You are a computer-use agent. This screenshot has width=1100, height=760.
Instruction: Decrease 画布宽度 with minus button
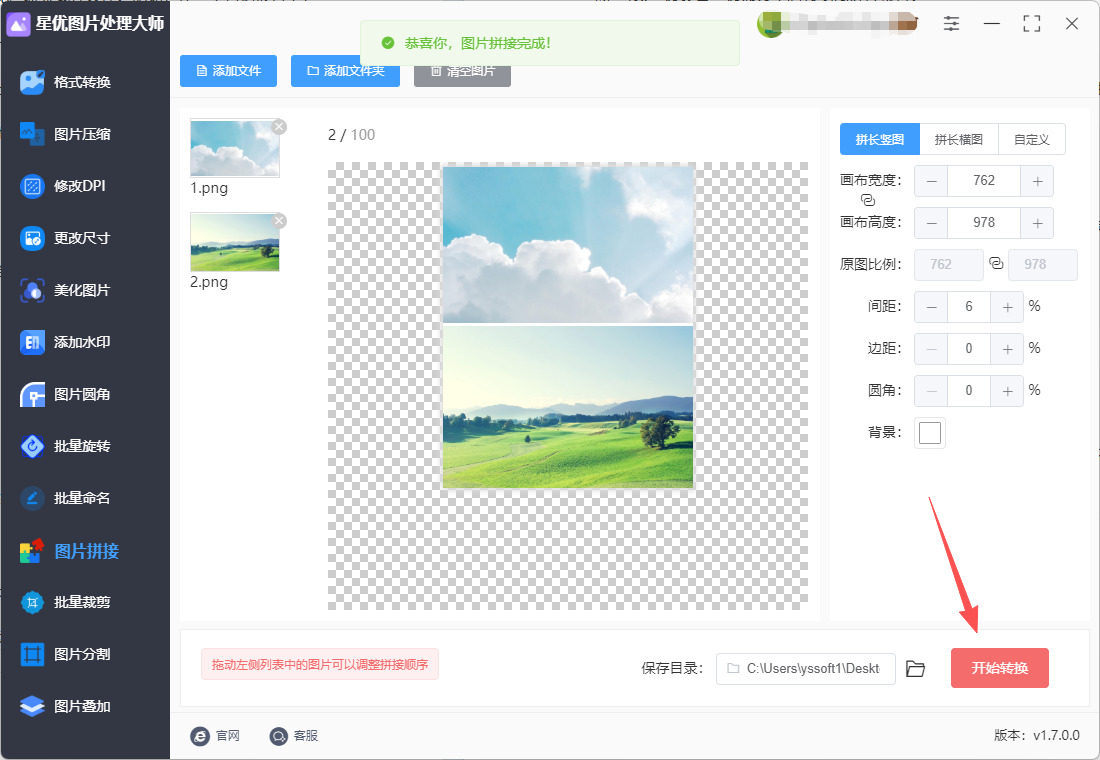(x=932, y=181)
